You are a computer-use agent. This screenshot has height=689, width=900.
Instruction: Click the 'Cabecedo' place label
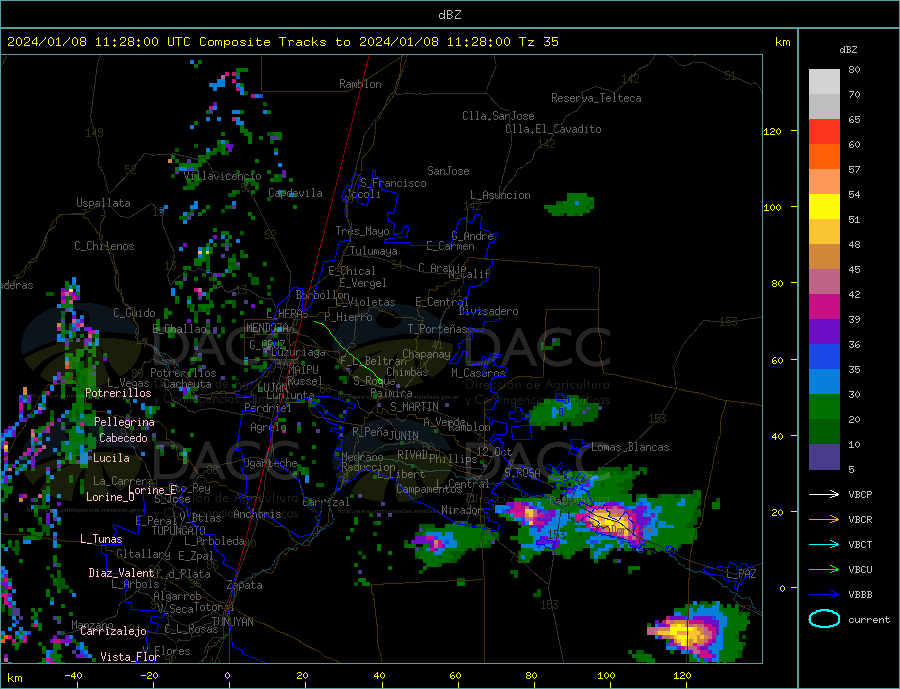(x=123, y=438)
